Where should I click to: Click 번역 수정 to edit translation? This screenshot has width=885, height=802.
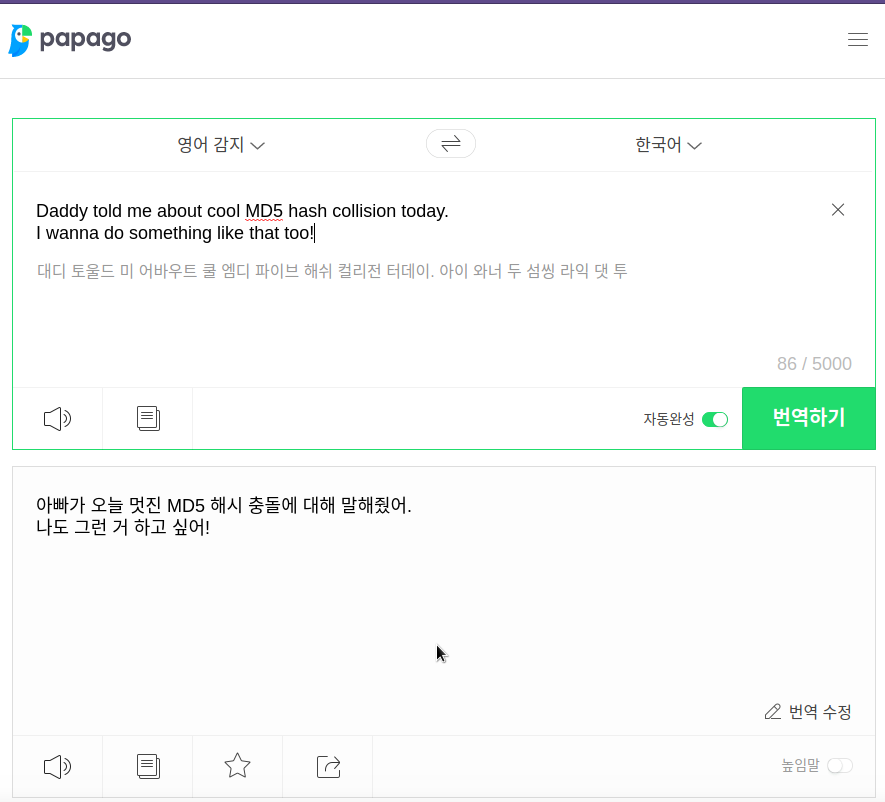click(x=808, y=712)
